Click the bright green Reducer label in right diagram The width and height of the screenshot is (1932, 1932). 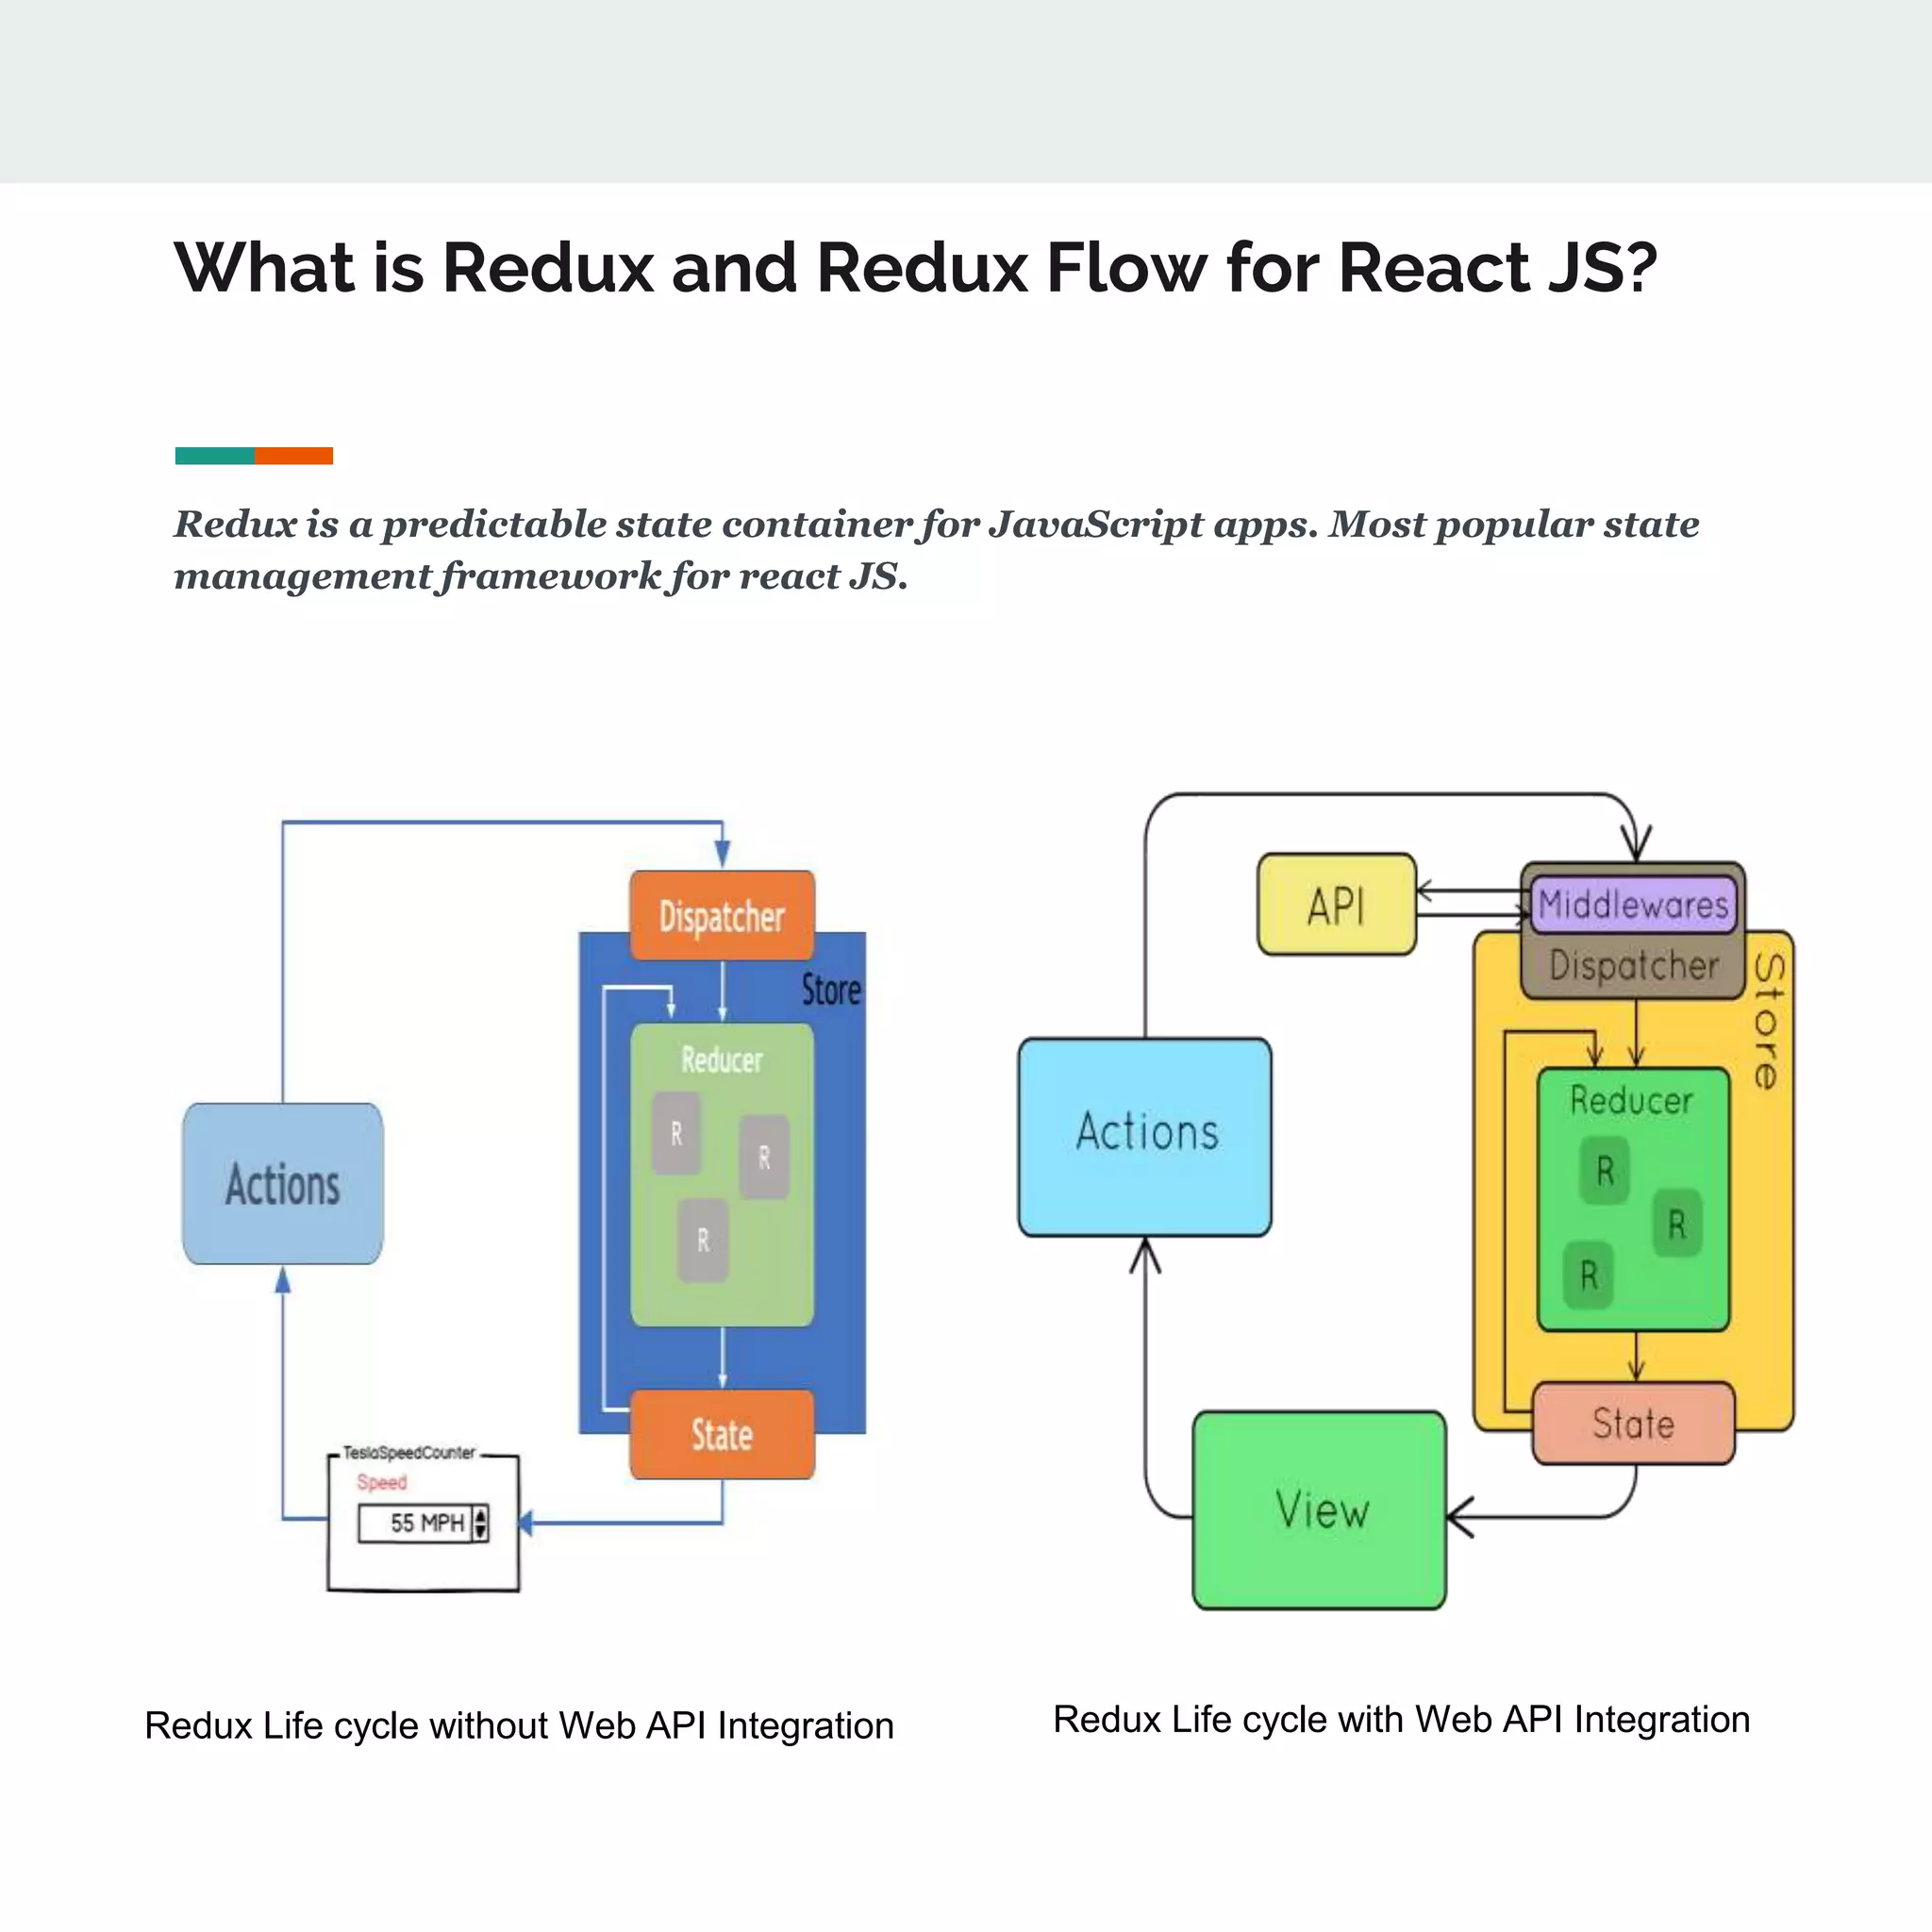(1631, 1101)
